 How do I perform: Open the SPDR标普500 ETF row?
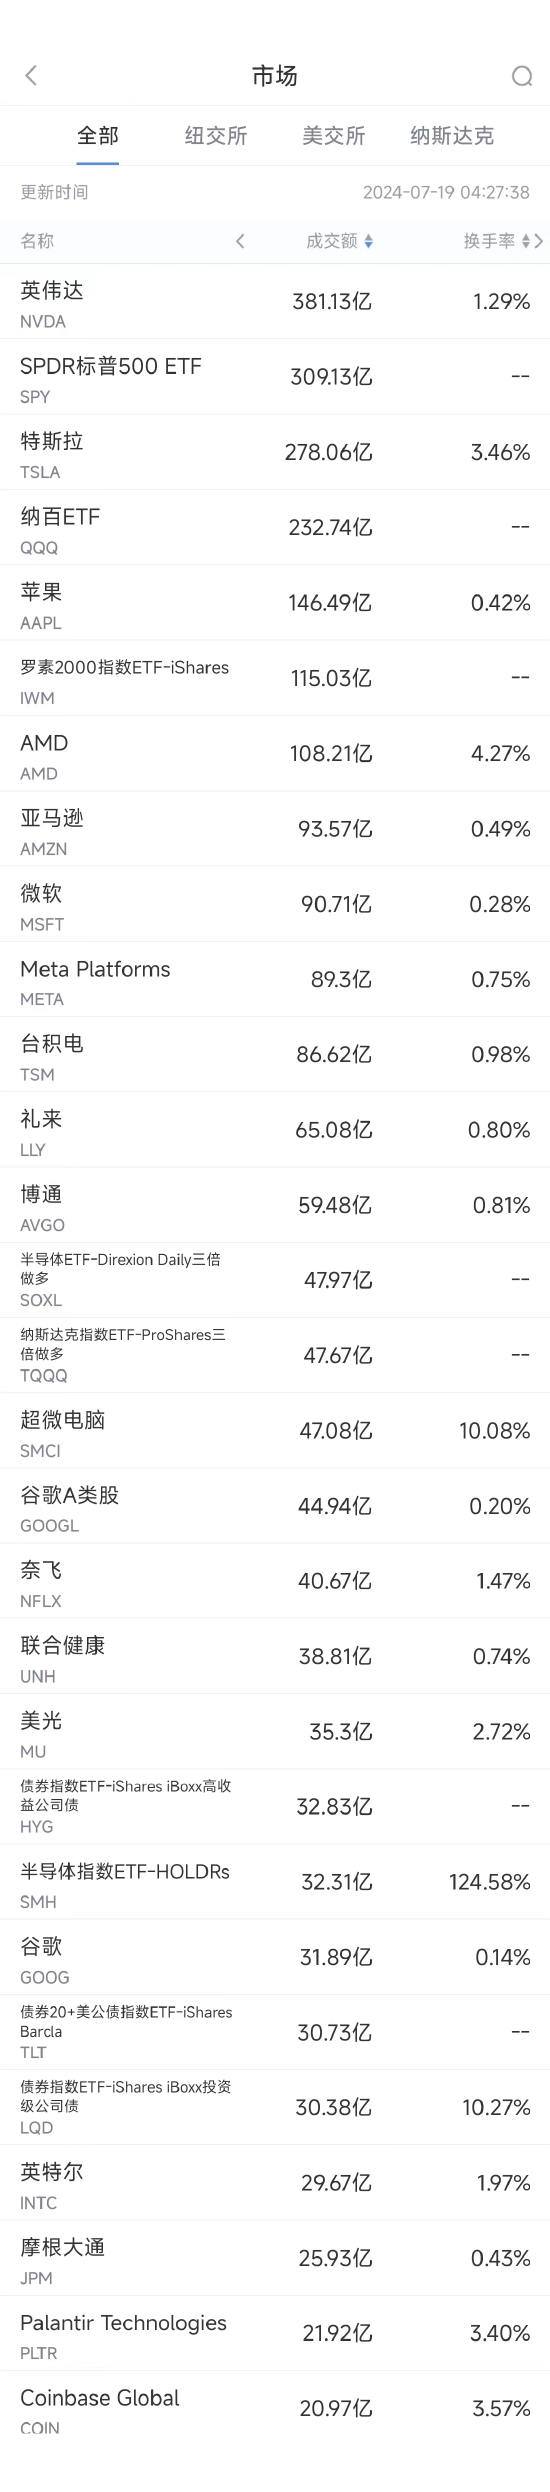pyautogui.click(x=275, y=377)
